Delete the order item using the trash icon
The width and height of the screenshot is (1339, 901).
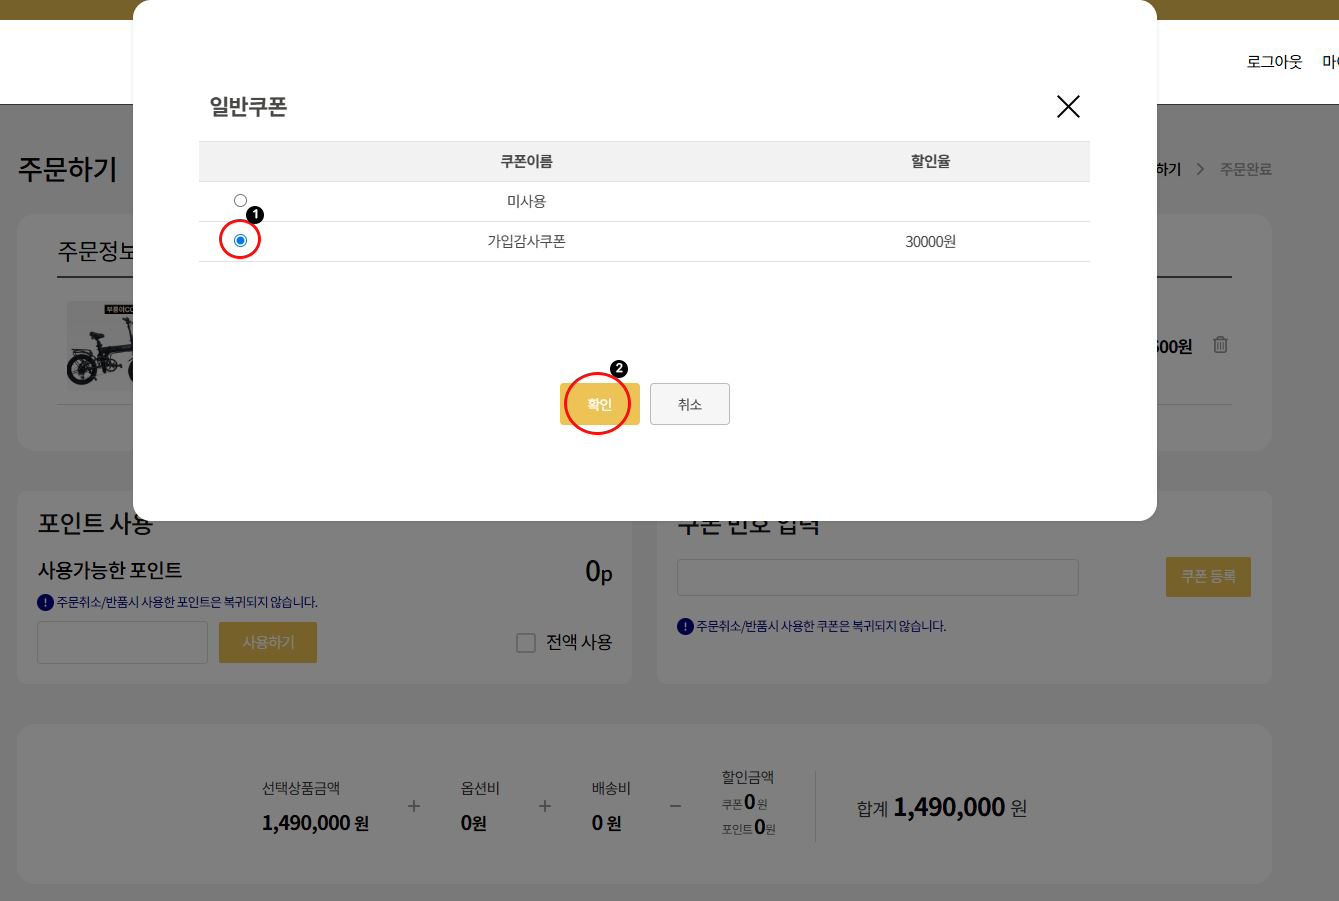coord(1220,345)
